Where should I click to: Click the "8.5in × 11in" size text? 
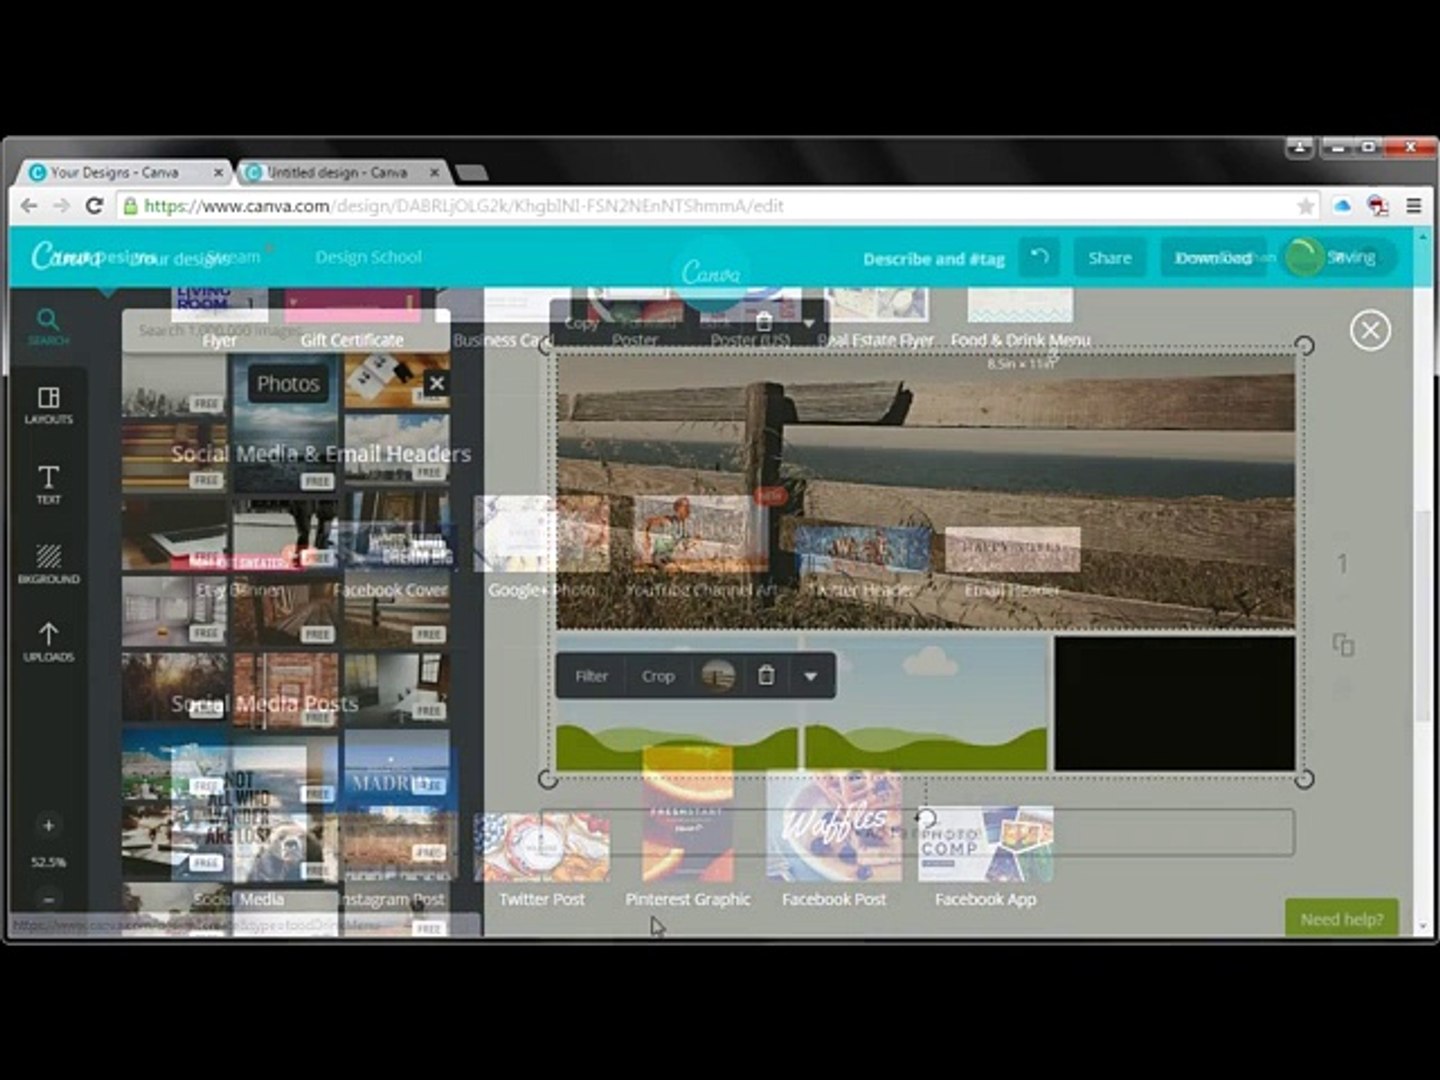point(1021,364)
